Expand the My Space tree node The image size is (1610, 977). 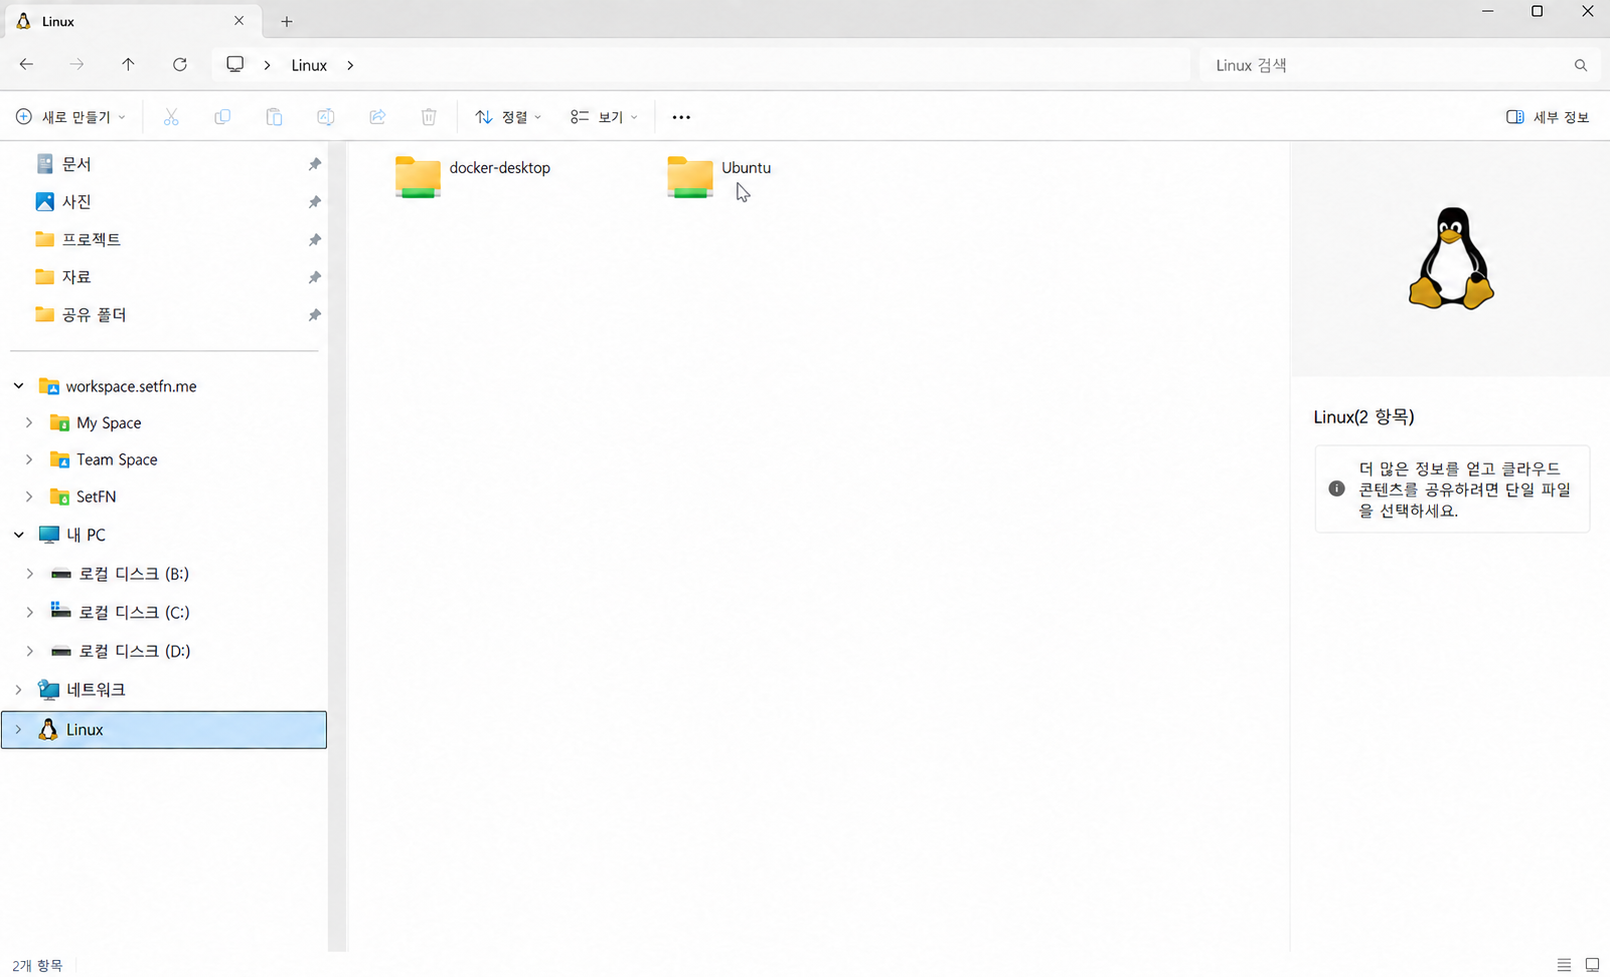(x=29, y=423)
